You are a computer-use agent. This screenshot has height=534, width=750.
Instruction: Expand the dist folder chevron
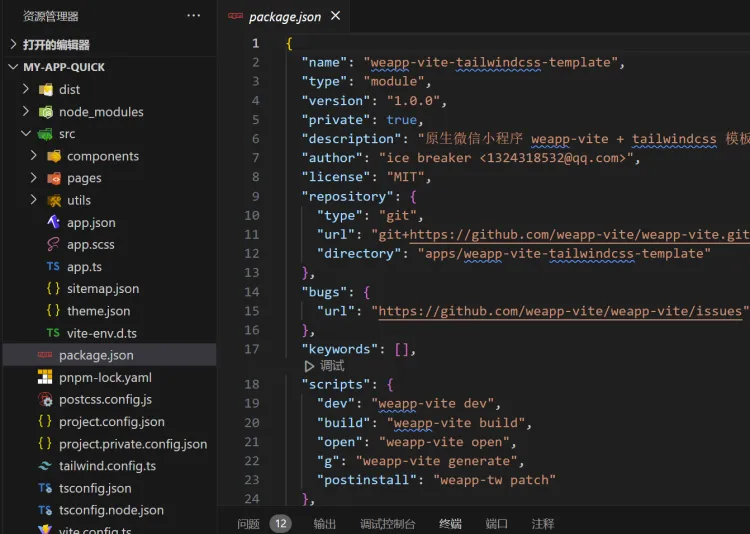tap(26, 89)
